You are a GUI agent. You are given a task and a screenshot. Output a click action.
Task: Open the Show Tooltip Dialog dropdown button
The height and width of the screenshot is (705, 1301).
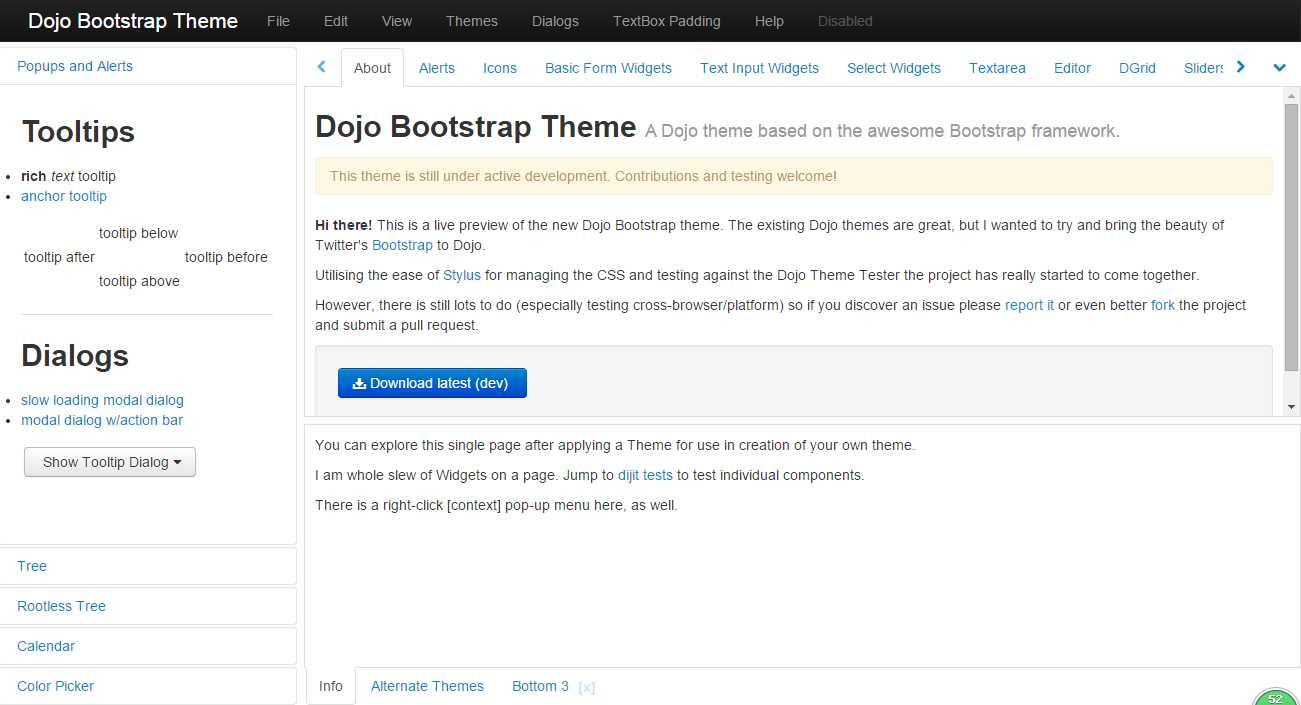click(x=110, y=462)
